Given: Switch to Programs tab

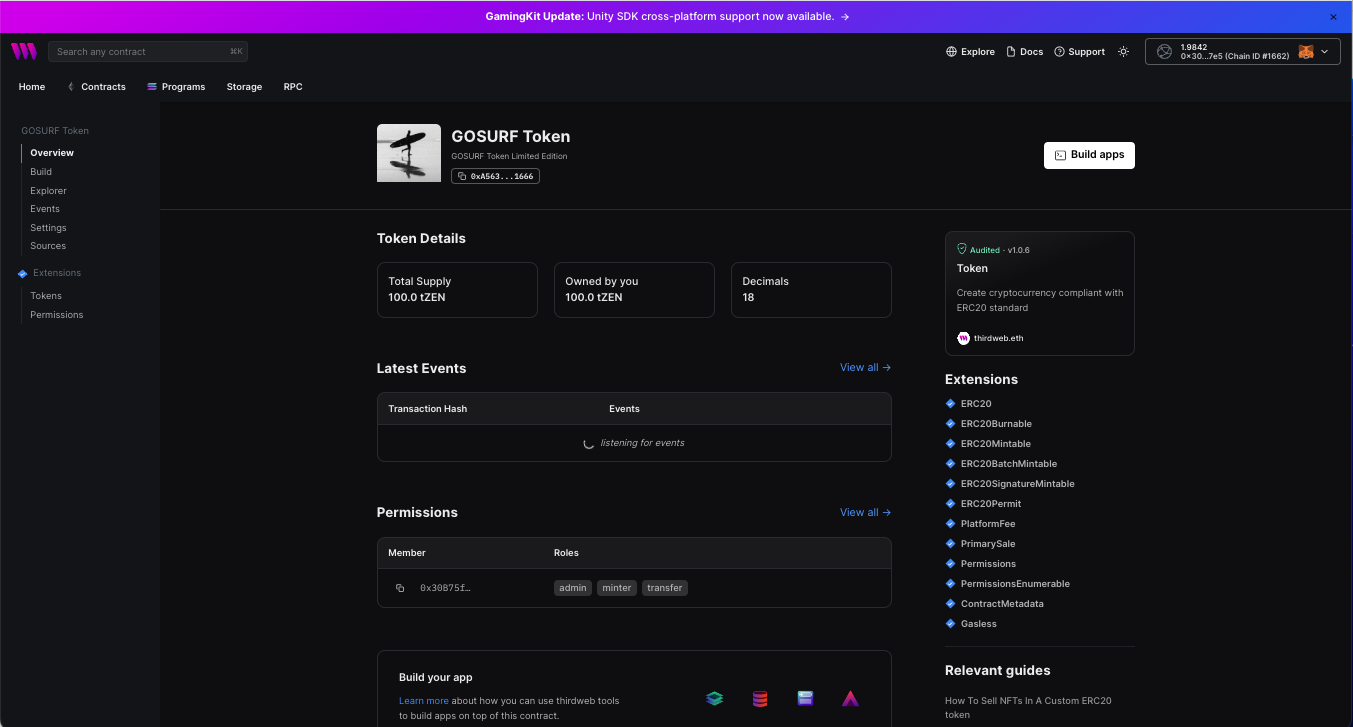Looking at the screenshot, I should point(176,87).
